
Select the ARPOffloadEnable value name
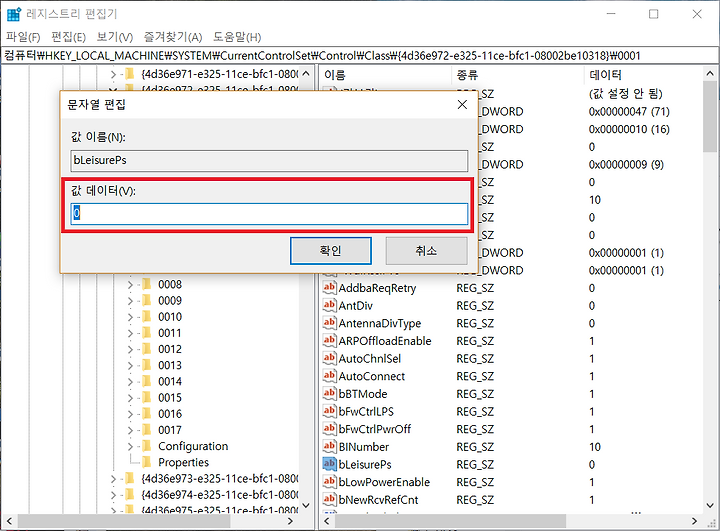[385, 341]
